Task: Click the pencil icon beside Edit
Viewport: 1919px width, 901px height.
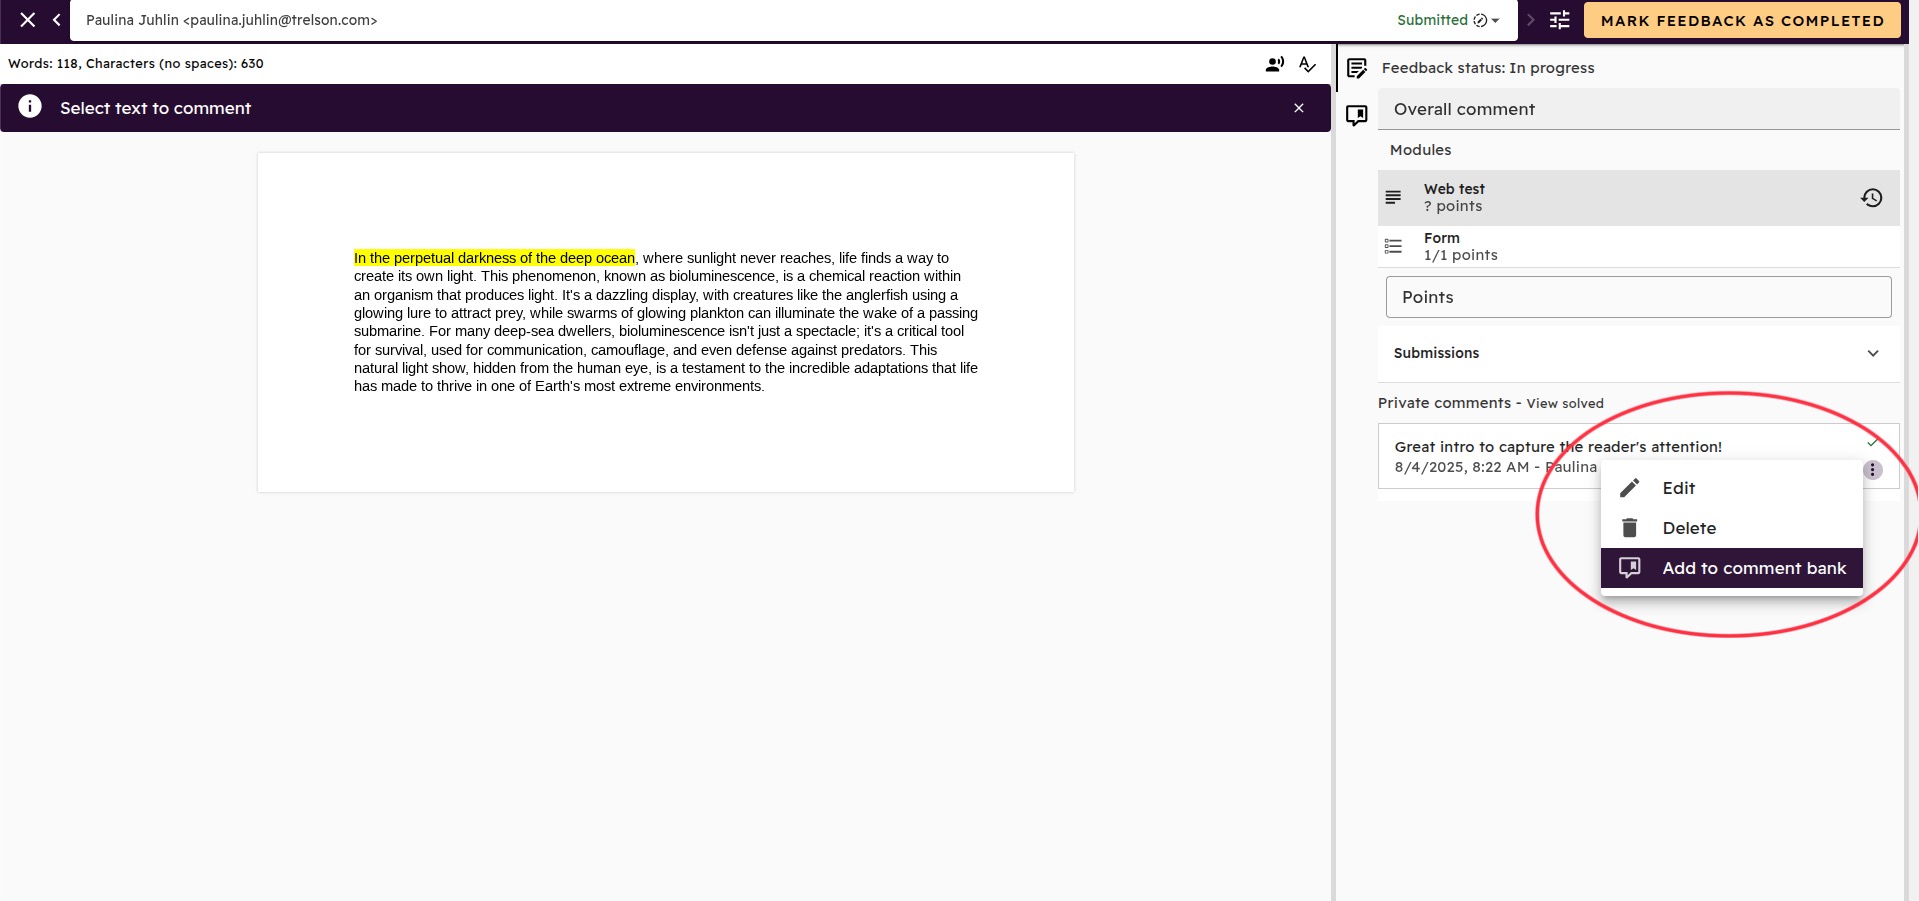Action: click(1629, 488)
